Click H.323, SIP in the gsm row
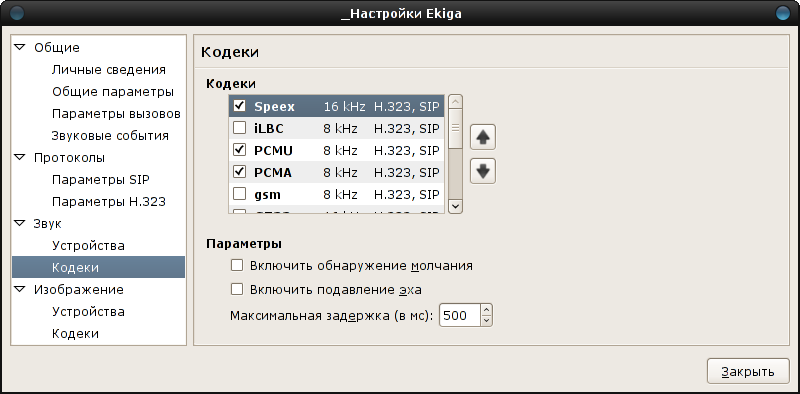Image resolution: width=800 pixels, height=394 pixels. tap(407, 194)
